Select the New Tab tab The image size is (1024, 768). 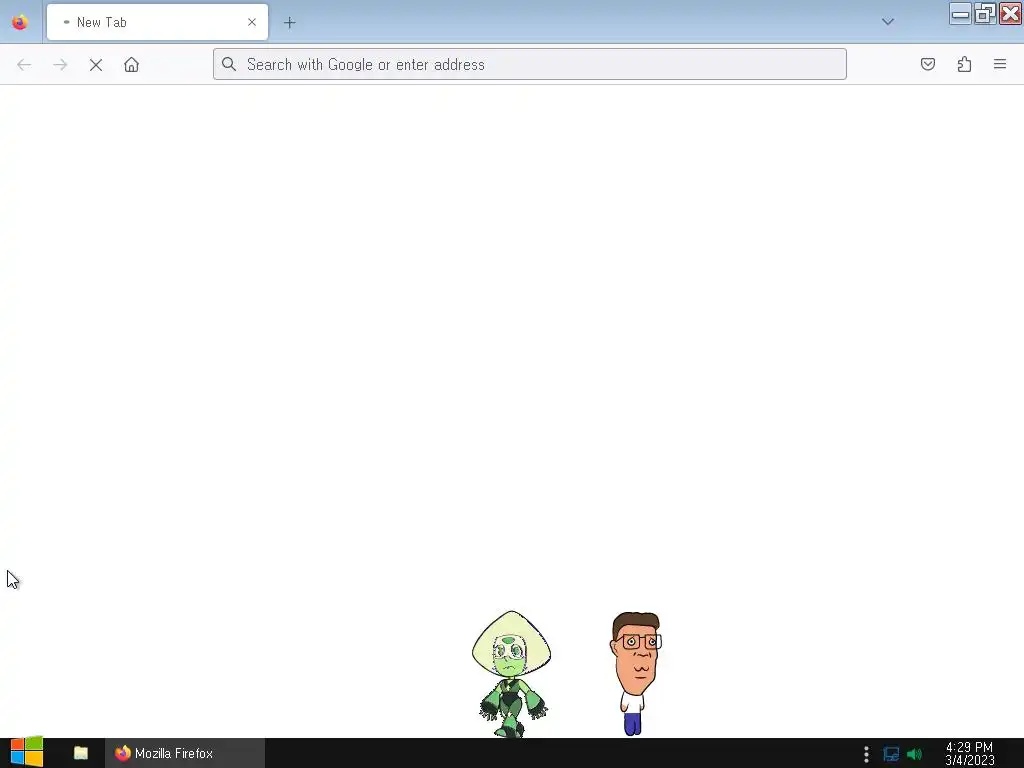(157, 22)
